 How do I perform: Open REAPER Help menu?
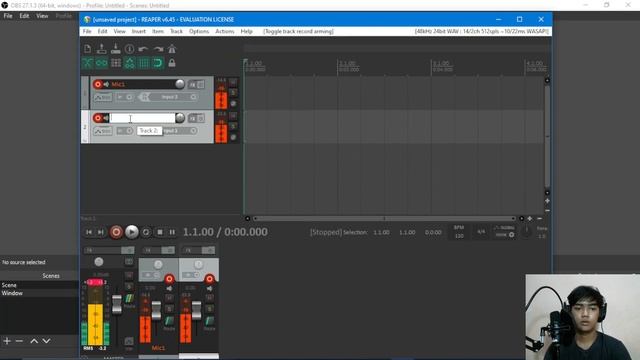(246, 31)
